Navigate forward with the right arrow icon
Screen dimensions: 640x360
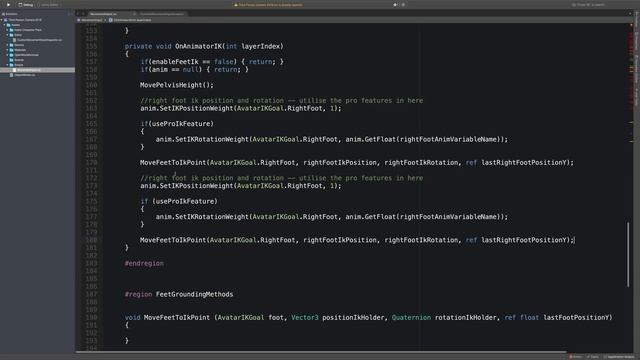pyautogui.click(x=83, y=14)
